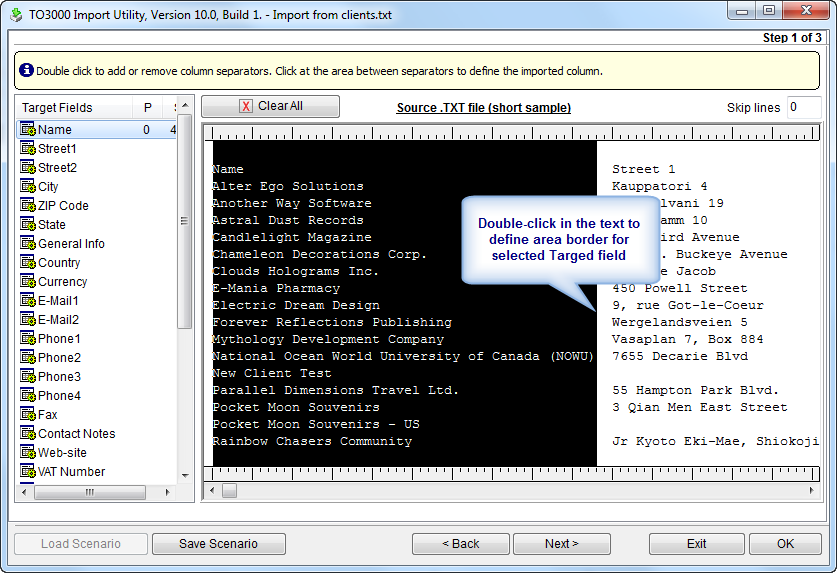Click the Skip lines input field
837x573 pixels.
pyautogui.click(x=804, y=107)
